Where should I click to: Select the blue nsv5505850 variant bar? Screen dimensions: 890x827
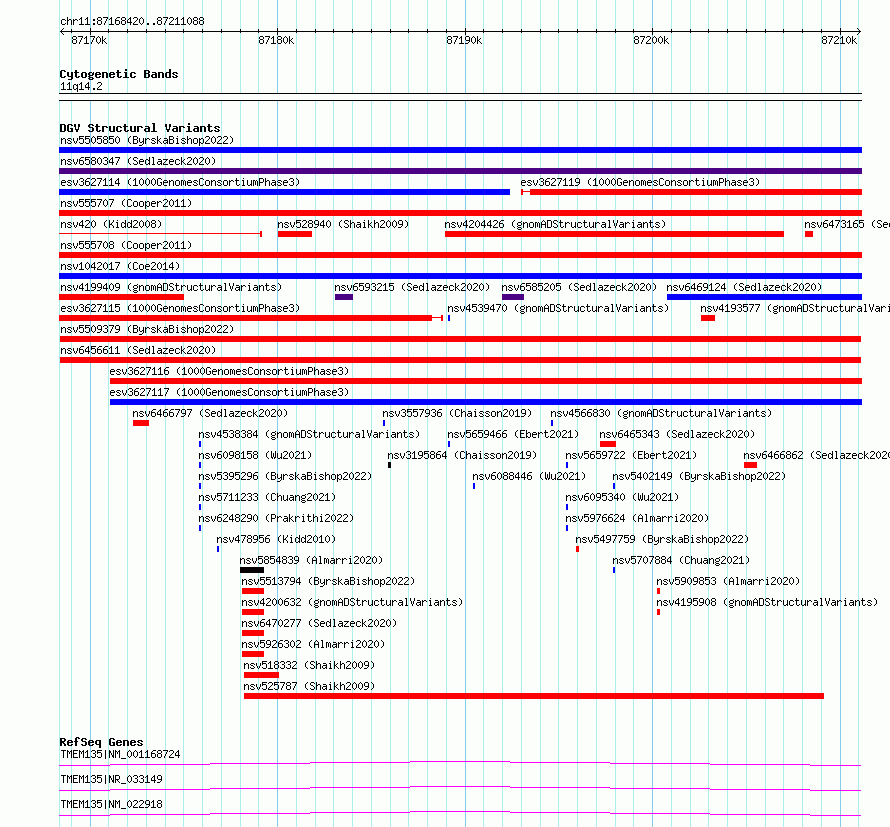460,150
